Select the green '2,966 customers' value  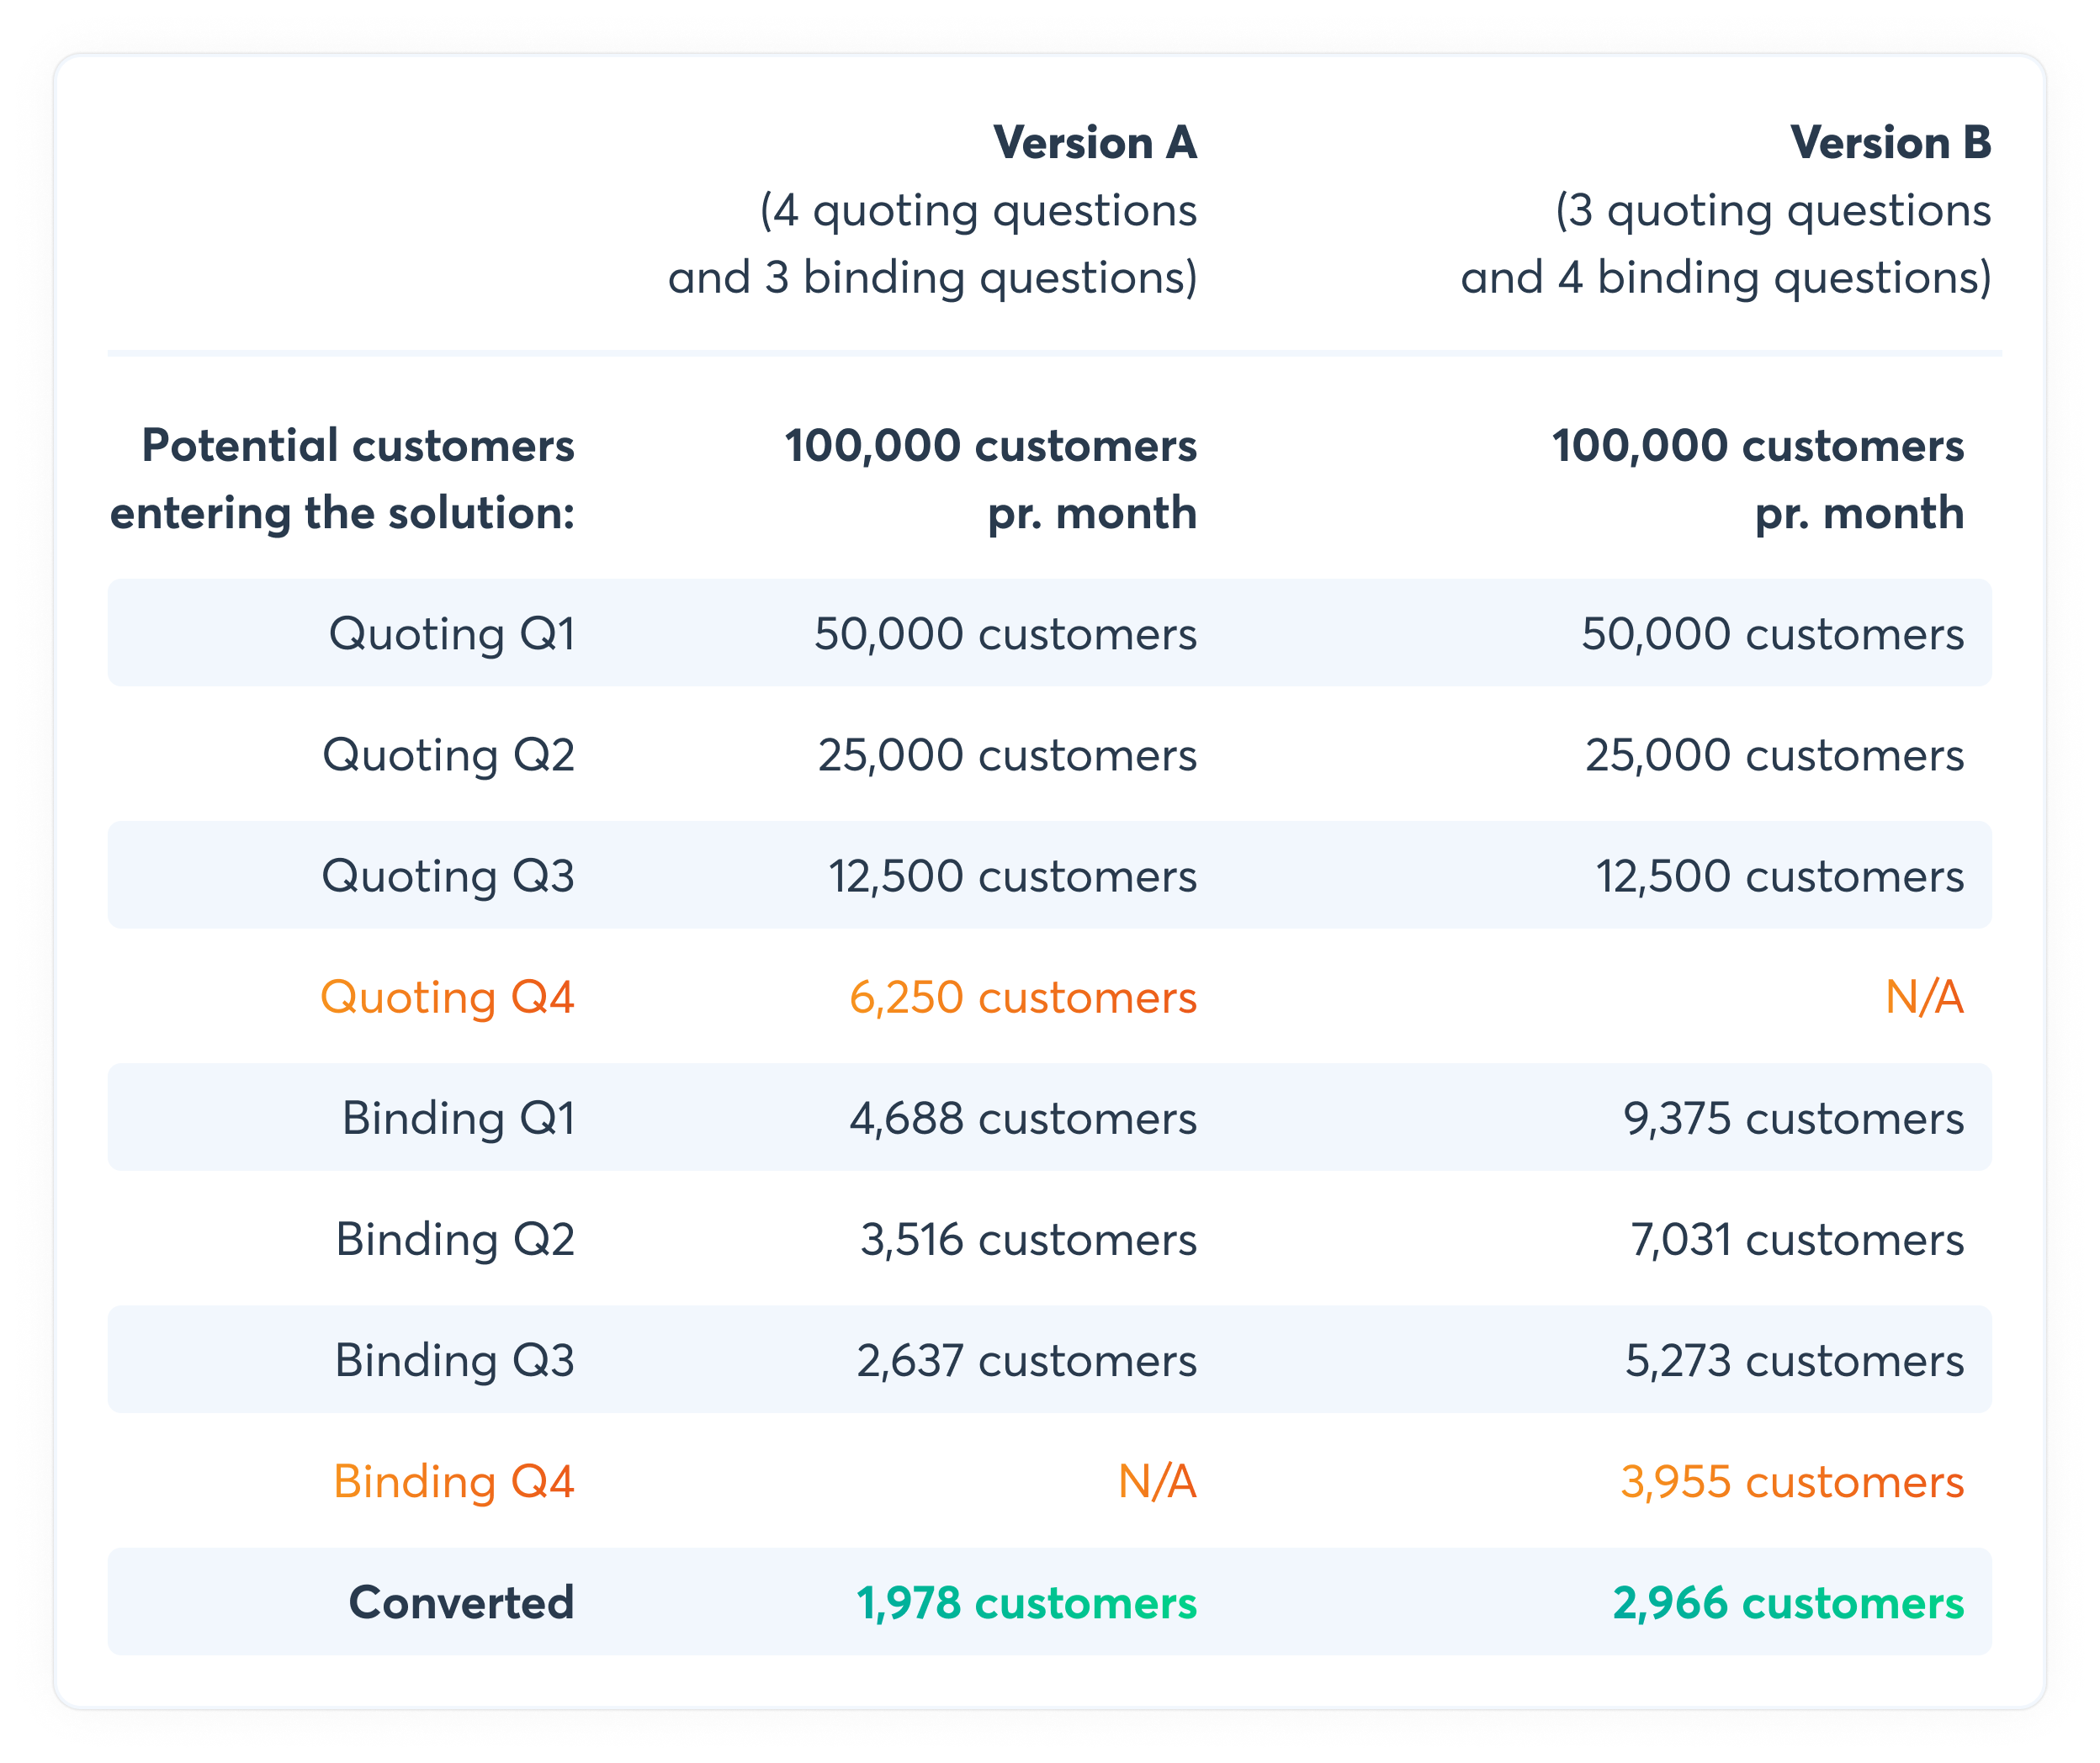click(1788, 1602)
